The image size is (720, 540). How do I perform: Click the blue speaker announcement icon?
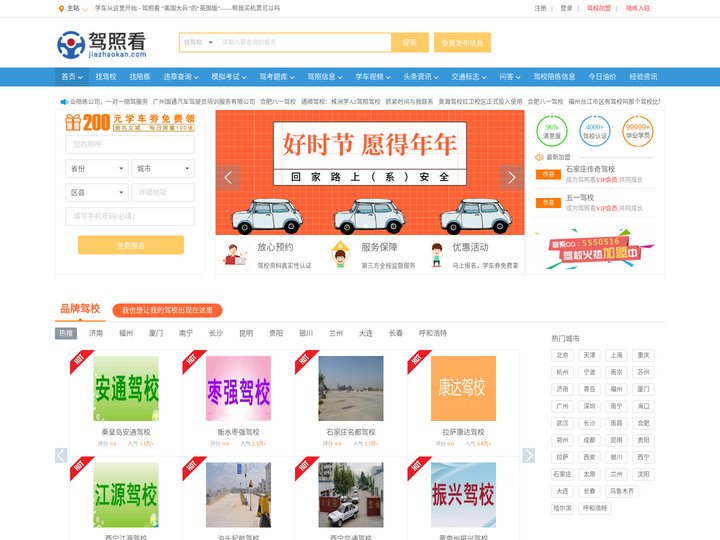(64, 101)
